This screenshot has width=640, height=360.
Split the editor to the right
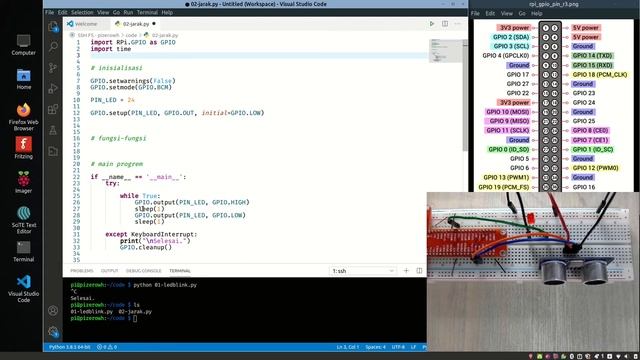[x=445, y=24]
